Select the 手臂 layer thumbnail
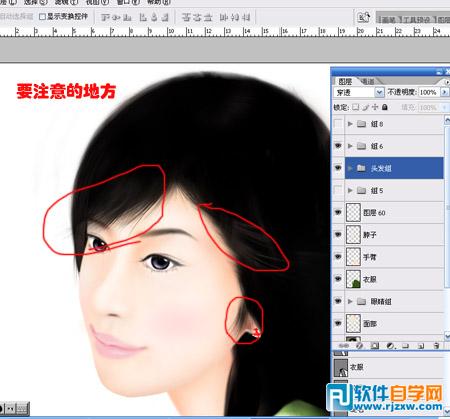Viewport: 450px width, 419px height. pyautogui.click(x=353, y=257)
